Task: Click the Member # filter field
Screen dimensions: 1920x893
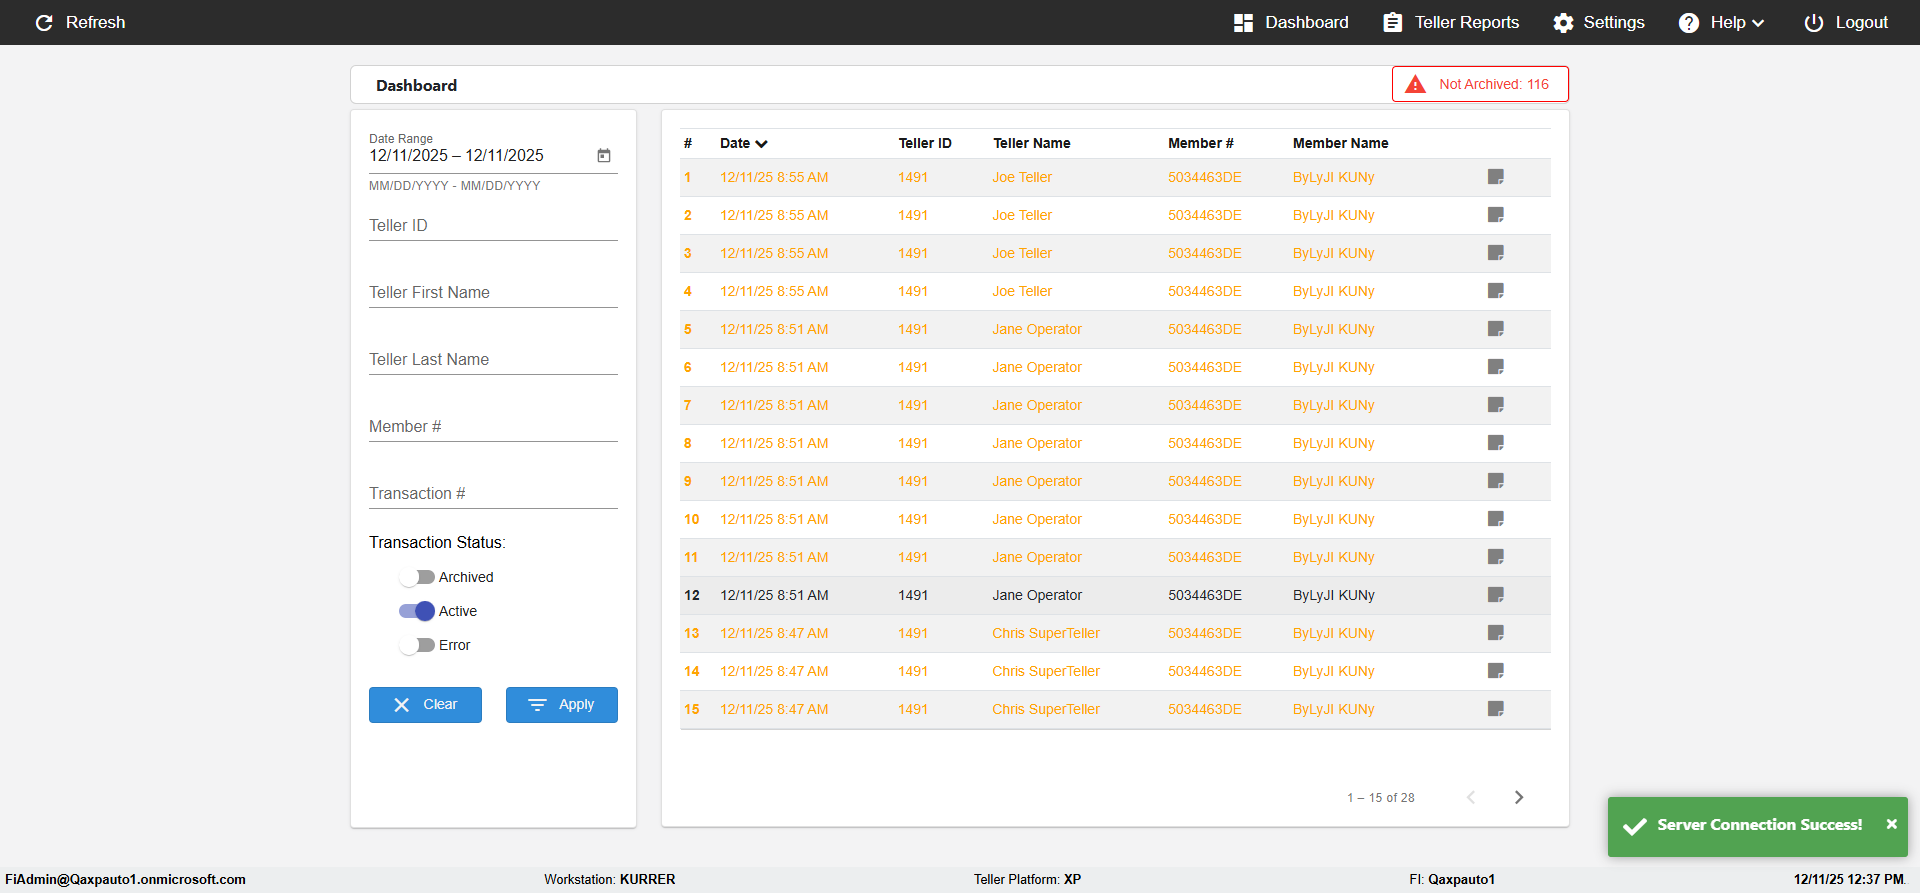Action: tap(493, 427)
